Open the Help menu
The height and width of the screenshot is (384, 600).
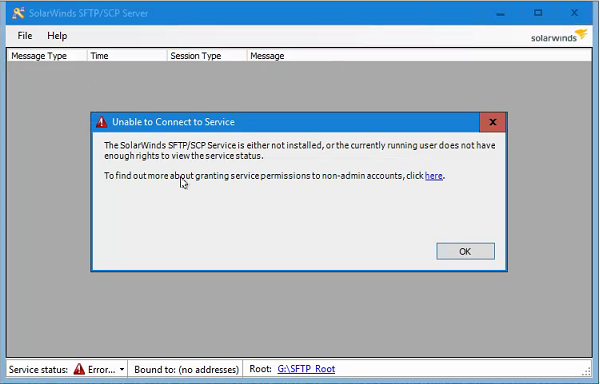click(x=57, y=36)
